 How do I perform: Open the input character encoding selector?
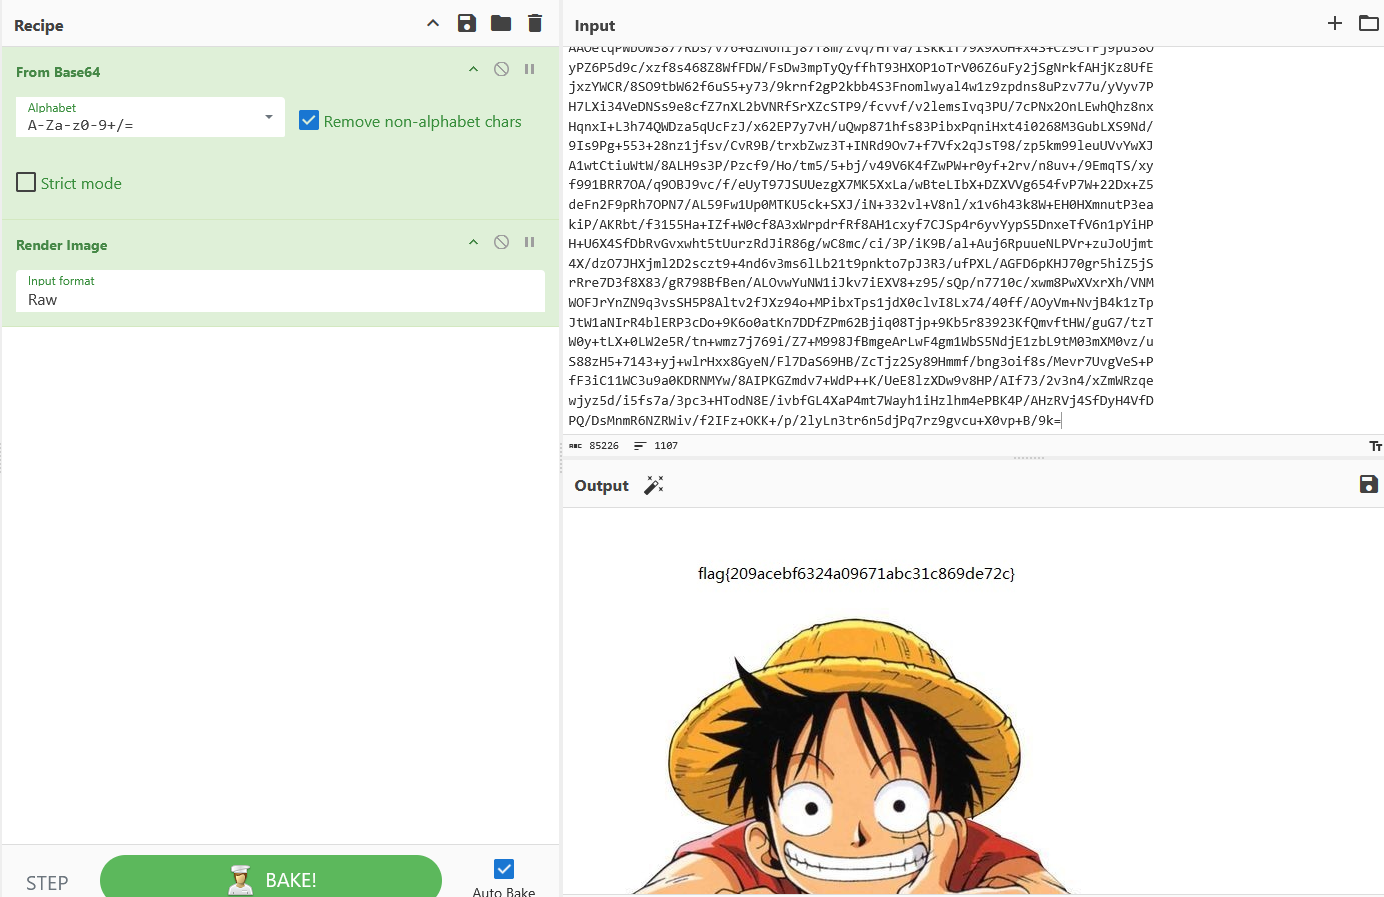pos(1376,446)
